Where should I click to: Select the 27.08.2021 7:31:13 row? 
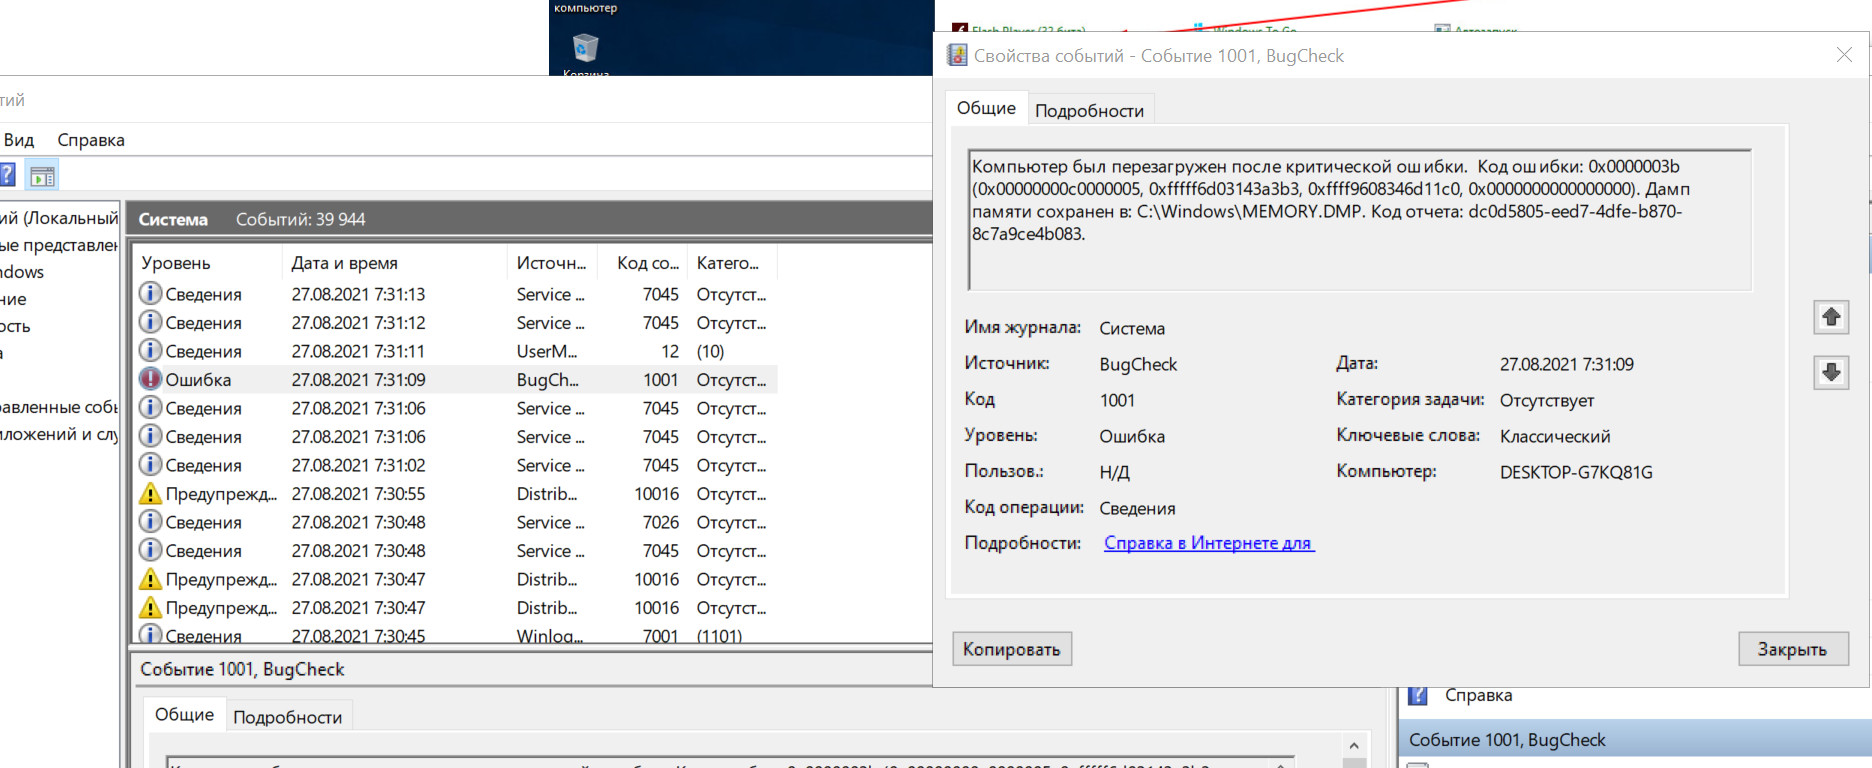[x=456, y=294]
